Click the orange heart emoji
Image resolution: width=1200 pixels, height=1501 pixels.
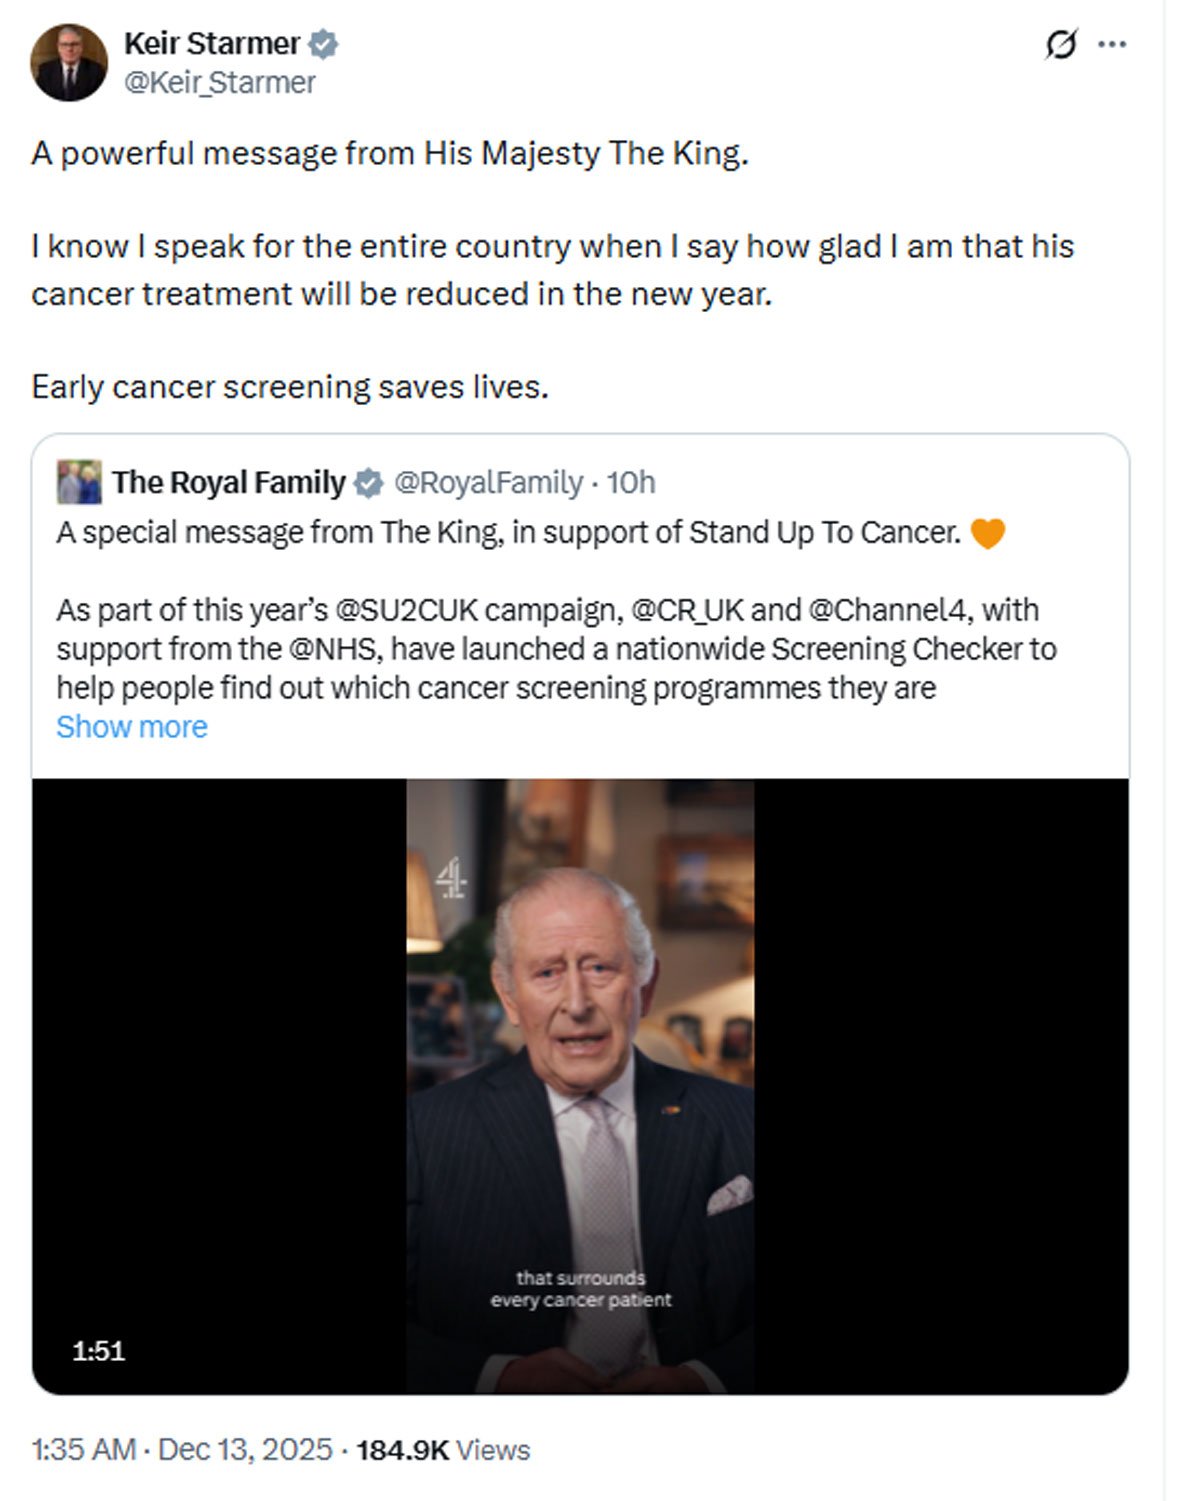coord(987,533)
